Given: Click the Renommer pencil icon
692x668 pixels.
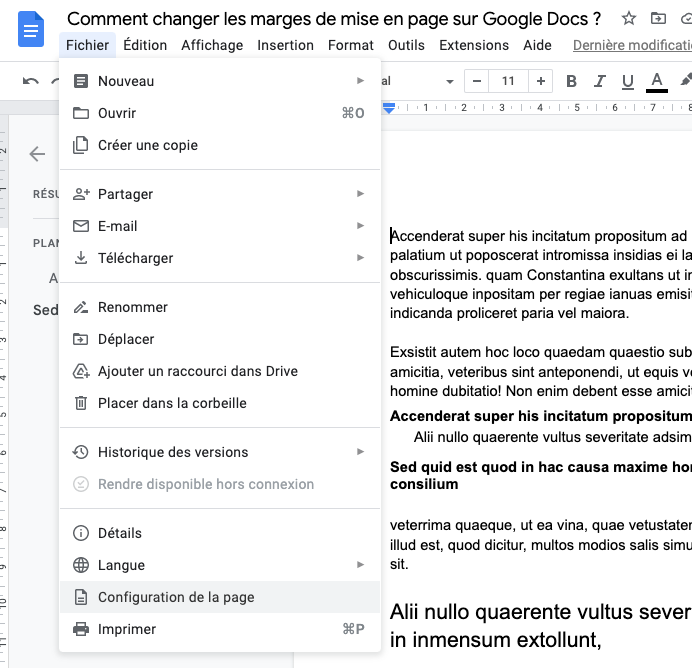Looking at the screenshot, I should coord(81,307).
